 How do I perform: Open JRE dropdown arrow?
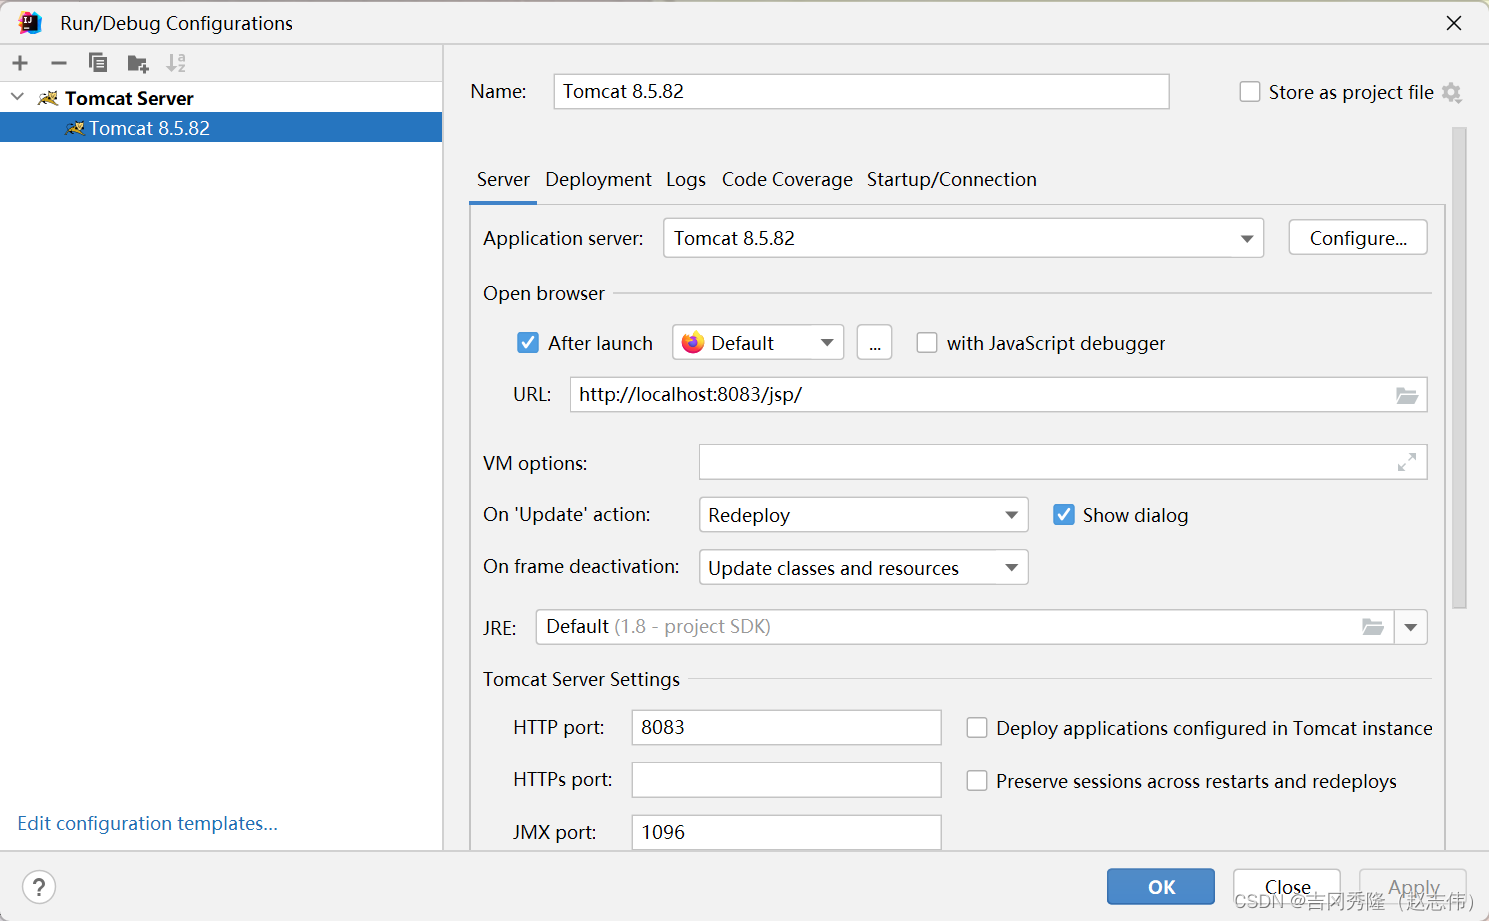[1411, 627]
